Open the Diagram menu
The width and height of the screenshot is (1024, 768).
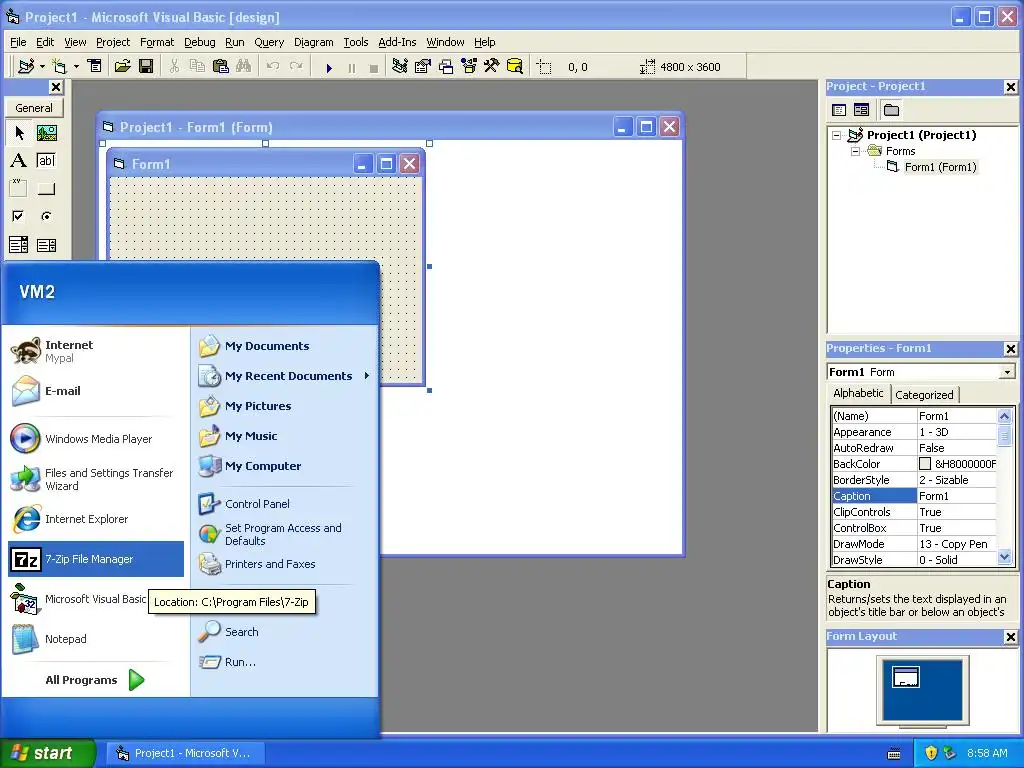pos(313,42)
